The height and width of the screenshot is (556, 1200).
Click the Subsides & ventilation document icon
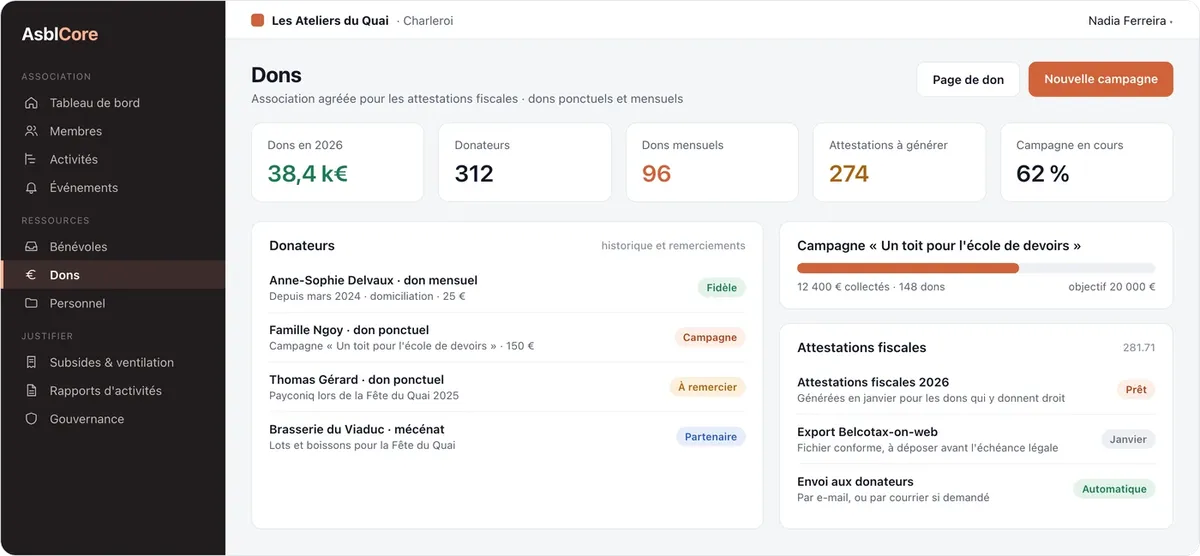click(31, 363)
